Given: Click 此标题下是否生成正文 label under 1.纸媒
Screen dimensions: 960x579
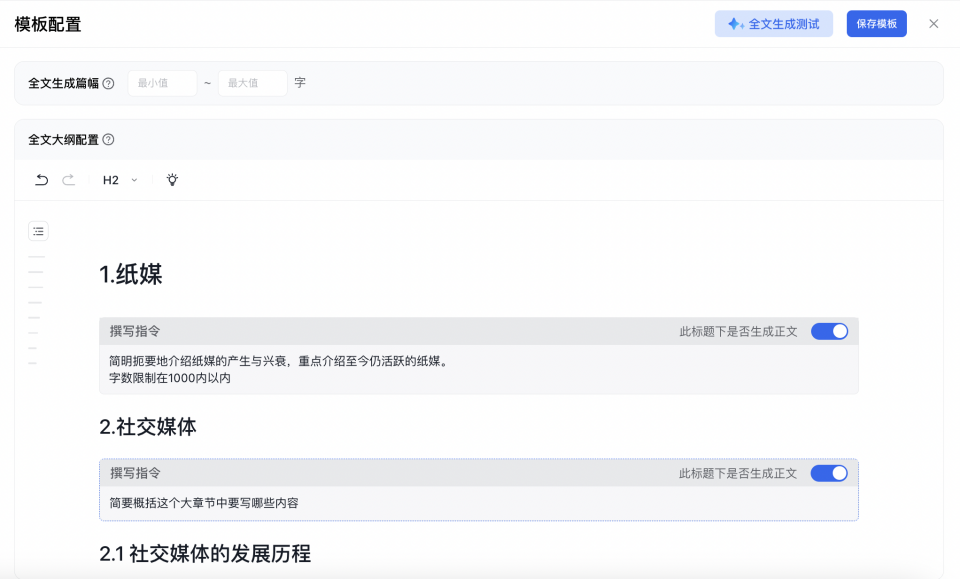Looking at the screenshot, I should pyautogui.click(x=738, y=332).
